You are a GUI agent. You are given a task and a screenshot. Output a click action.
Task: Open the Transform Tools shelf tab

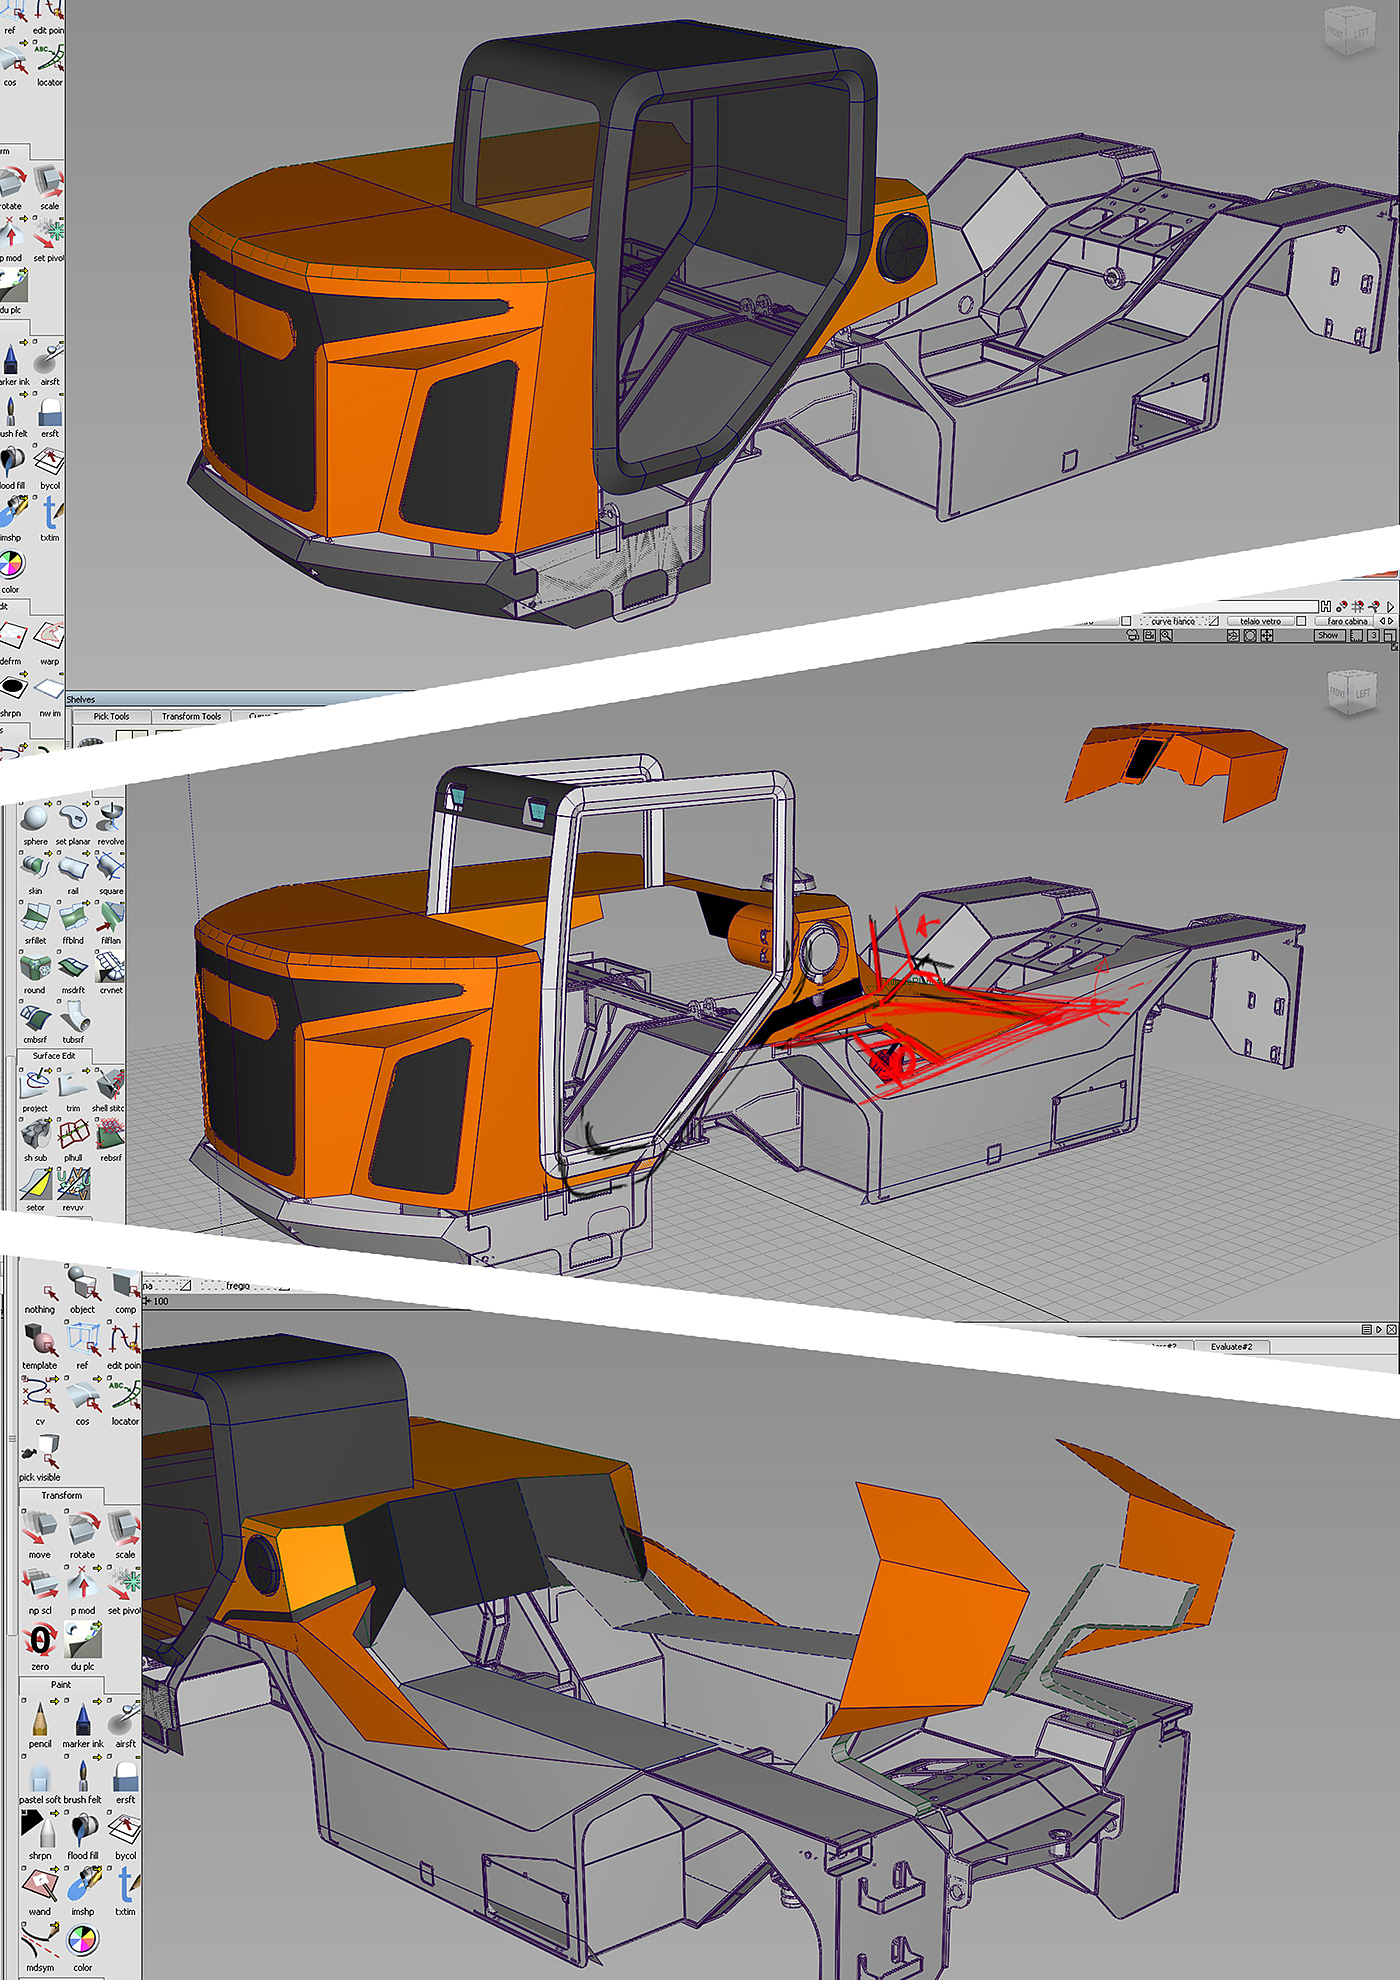point(191,716)
